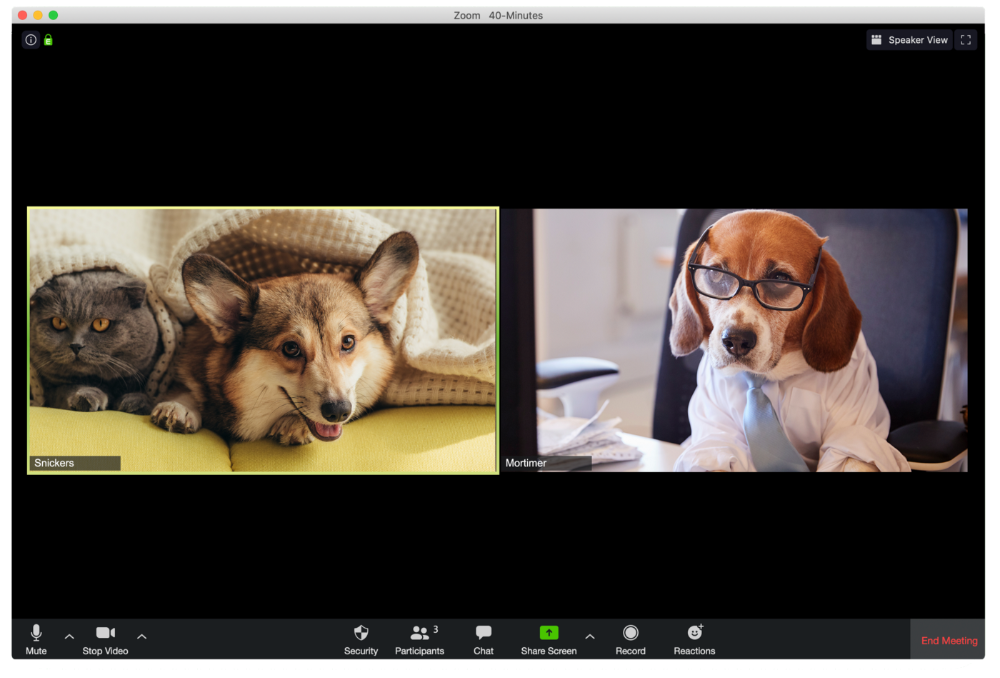The image size is (1000, 678).
Task: Minimize the Zoom window with yellow button
Action: 38,15
